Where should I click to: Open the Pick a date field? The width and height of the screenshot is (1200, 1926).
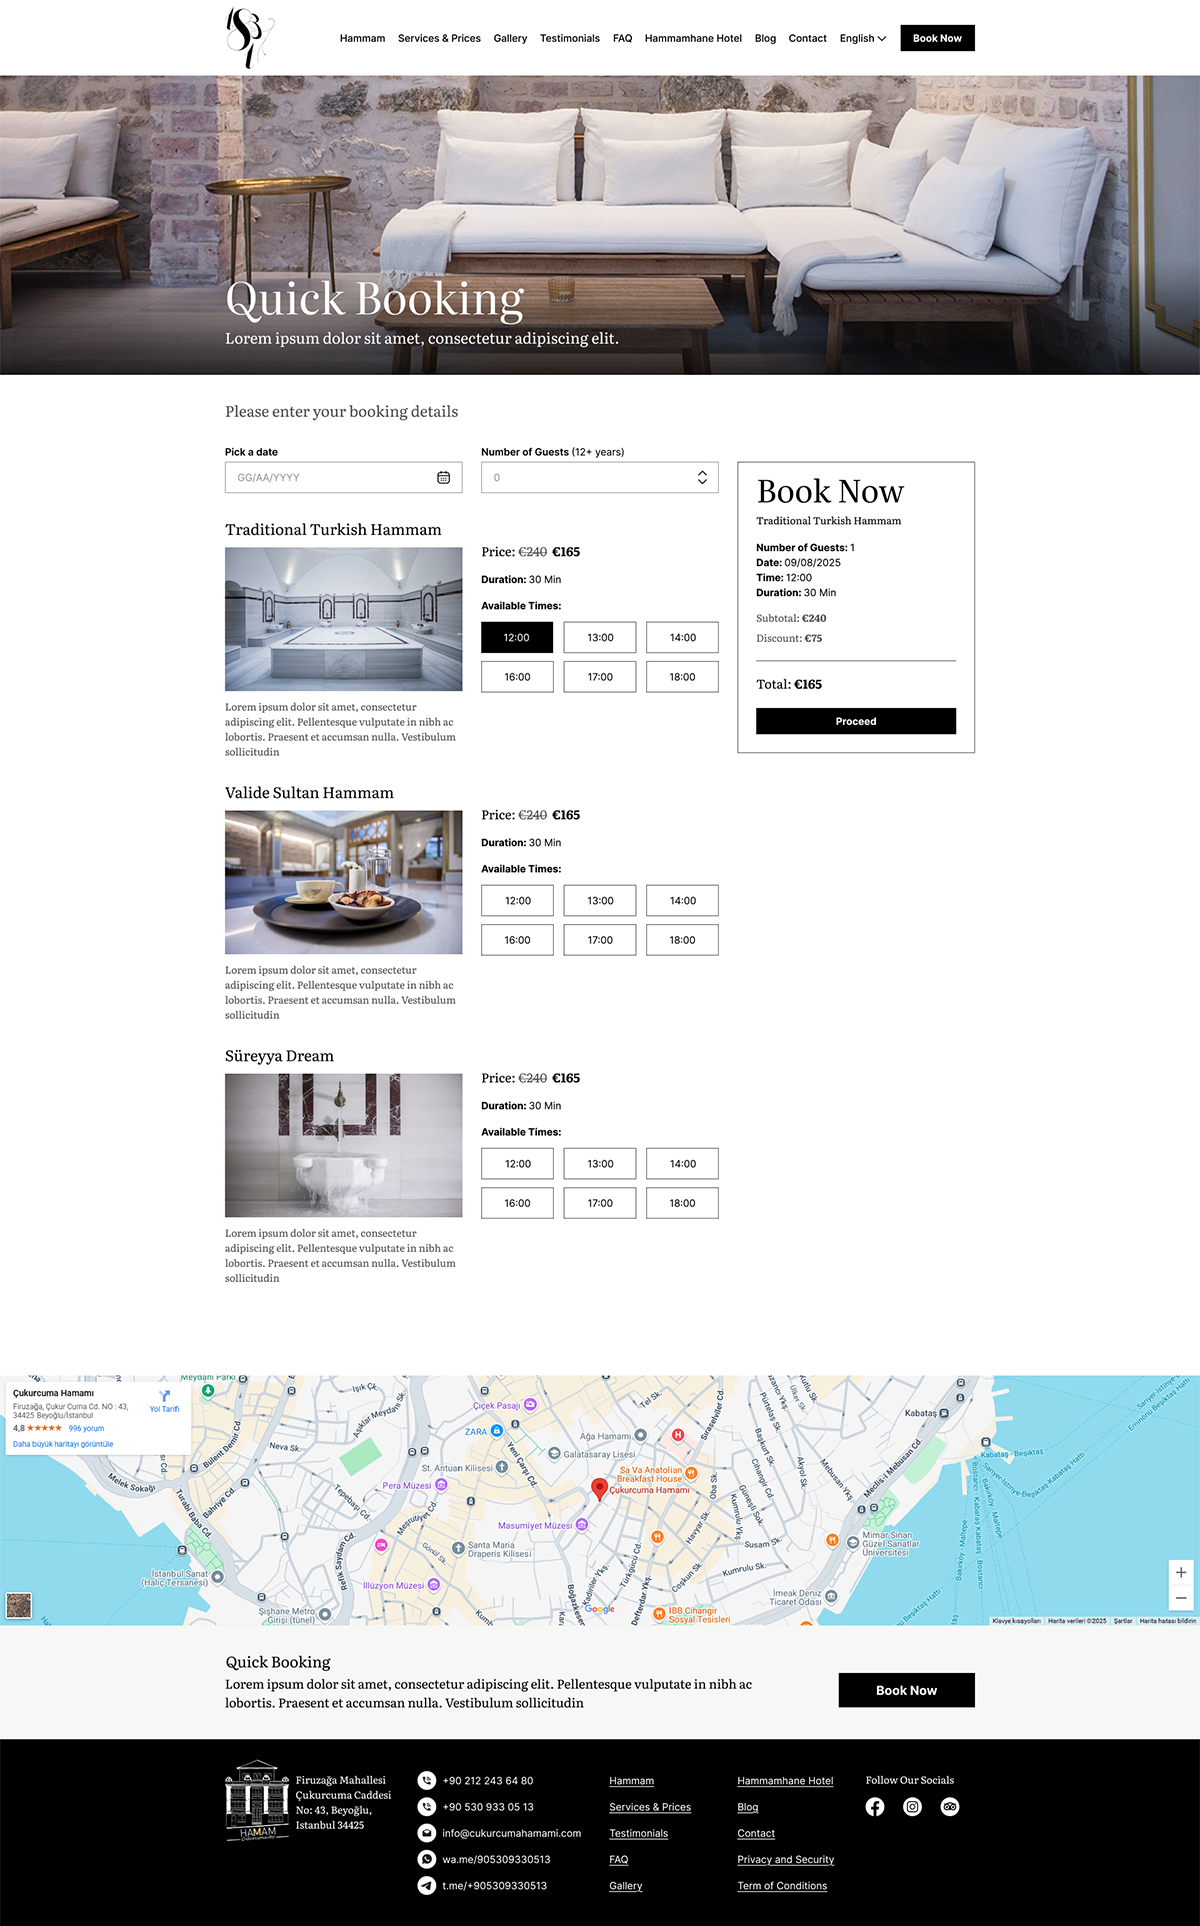330,478
